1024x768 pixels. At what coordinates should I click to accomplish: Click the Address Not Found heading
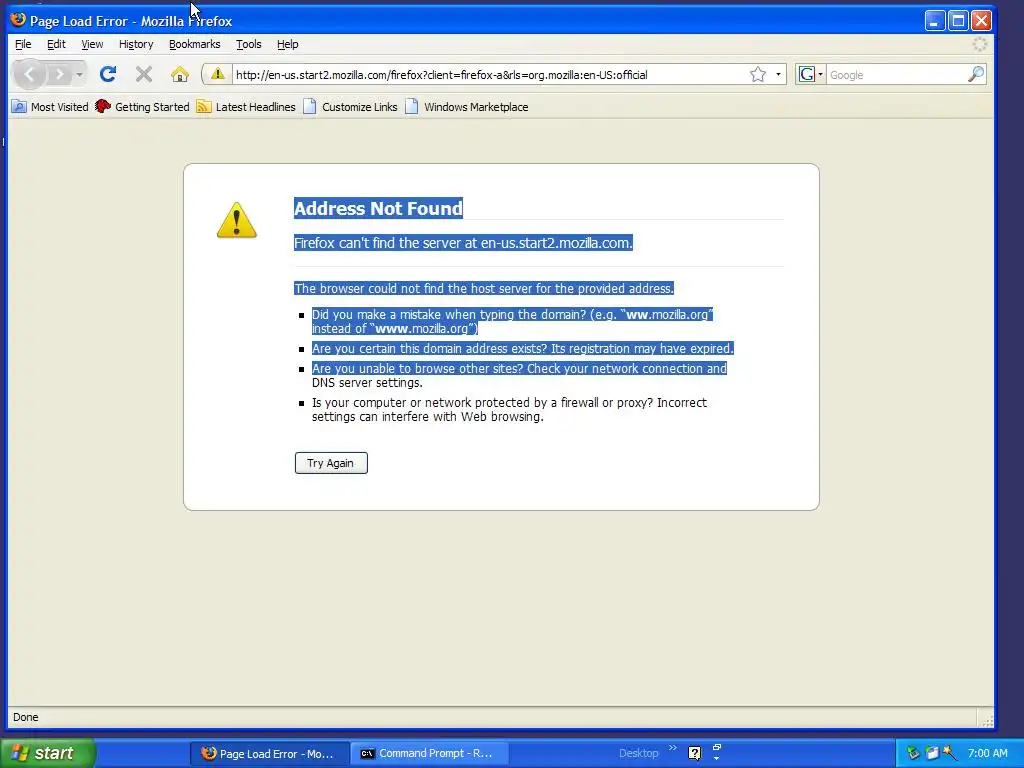click(378, 208)
